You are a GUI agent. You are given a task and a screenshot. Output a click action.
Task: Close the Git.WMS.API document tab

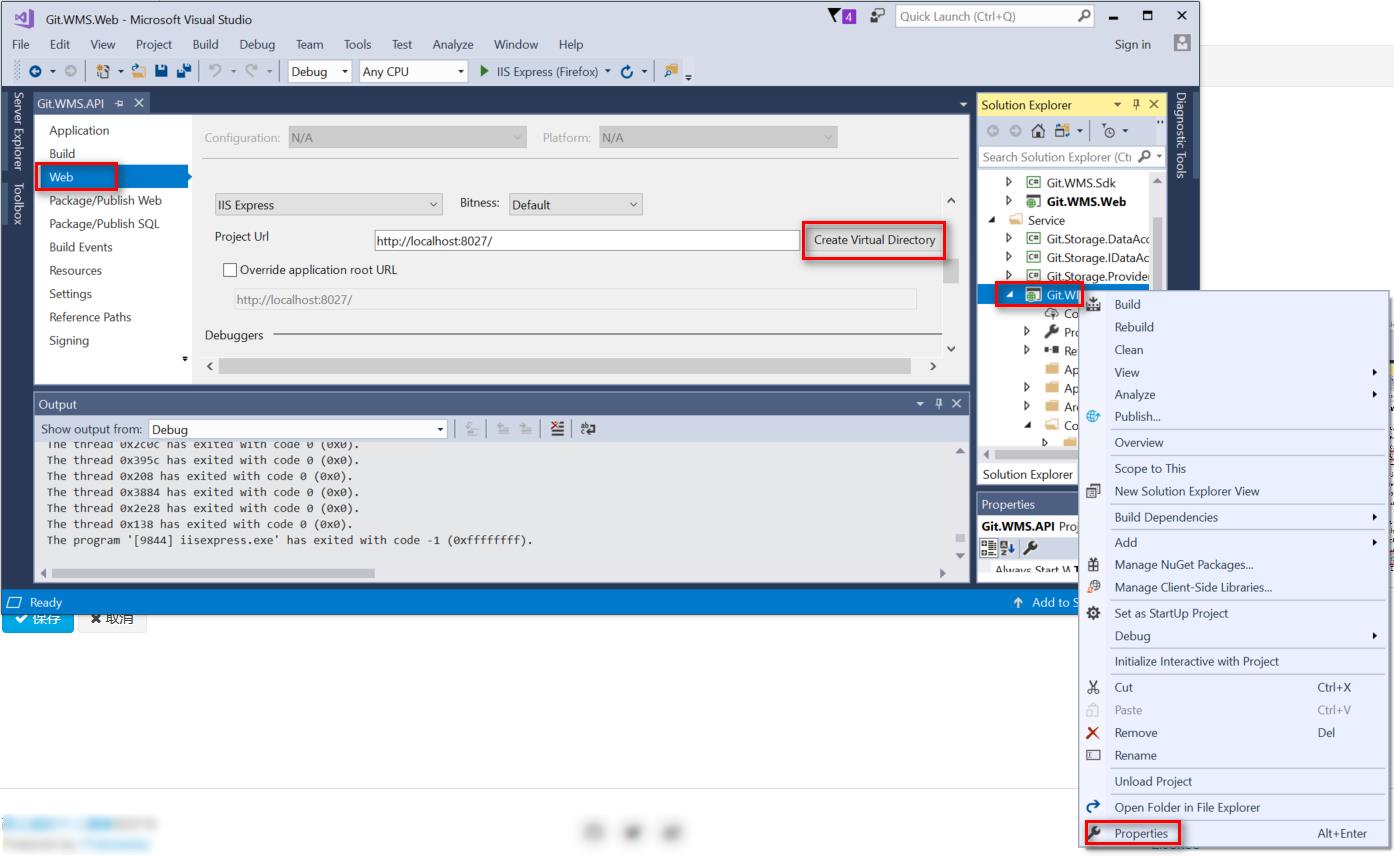(x=139, y=103)
